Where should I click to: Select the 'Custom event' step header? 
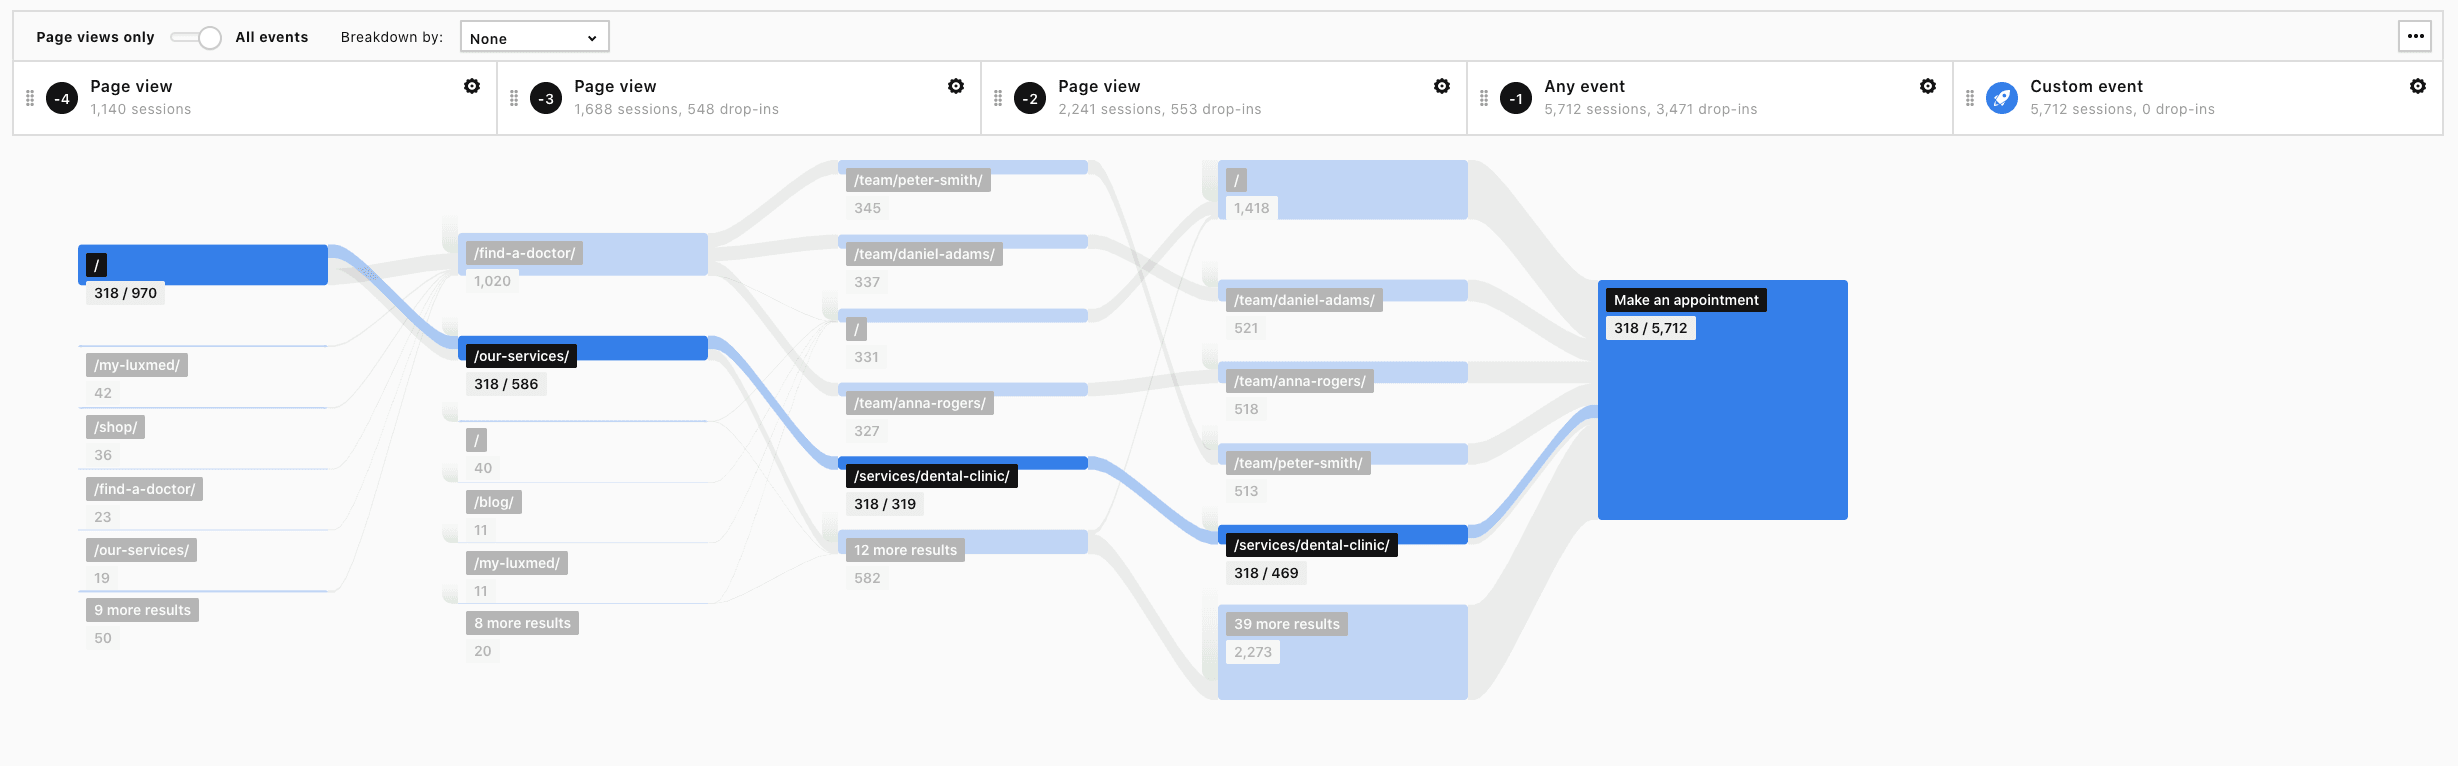[x=2086, y=87]
